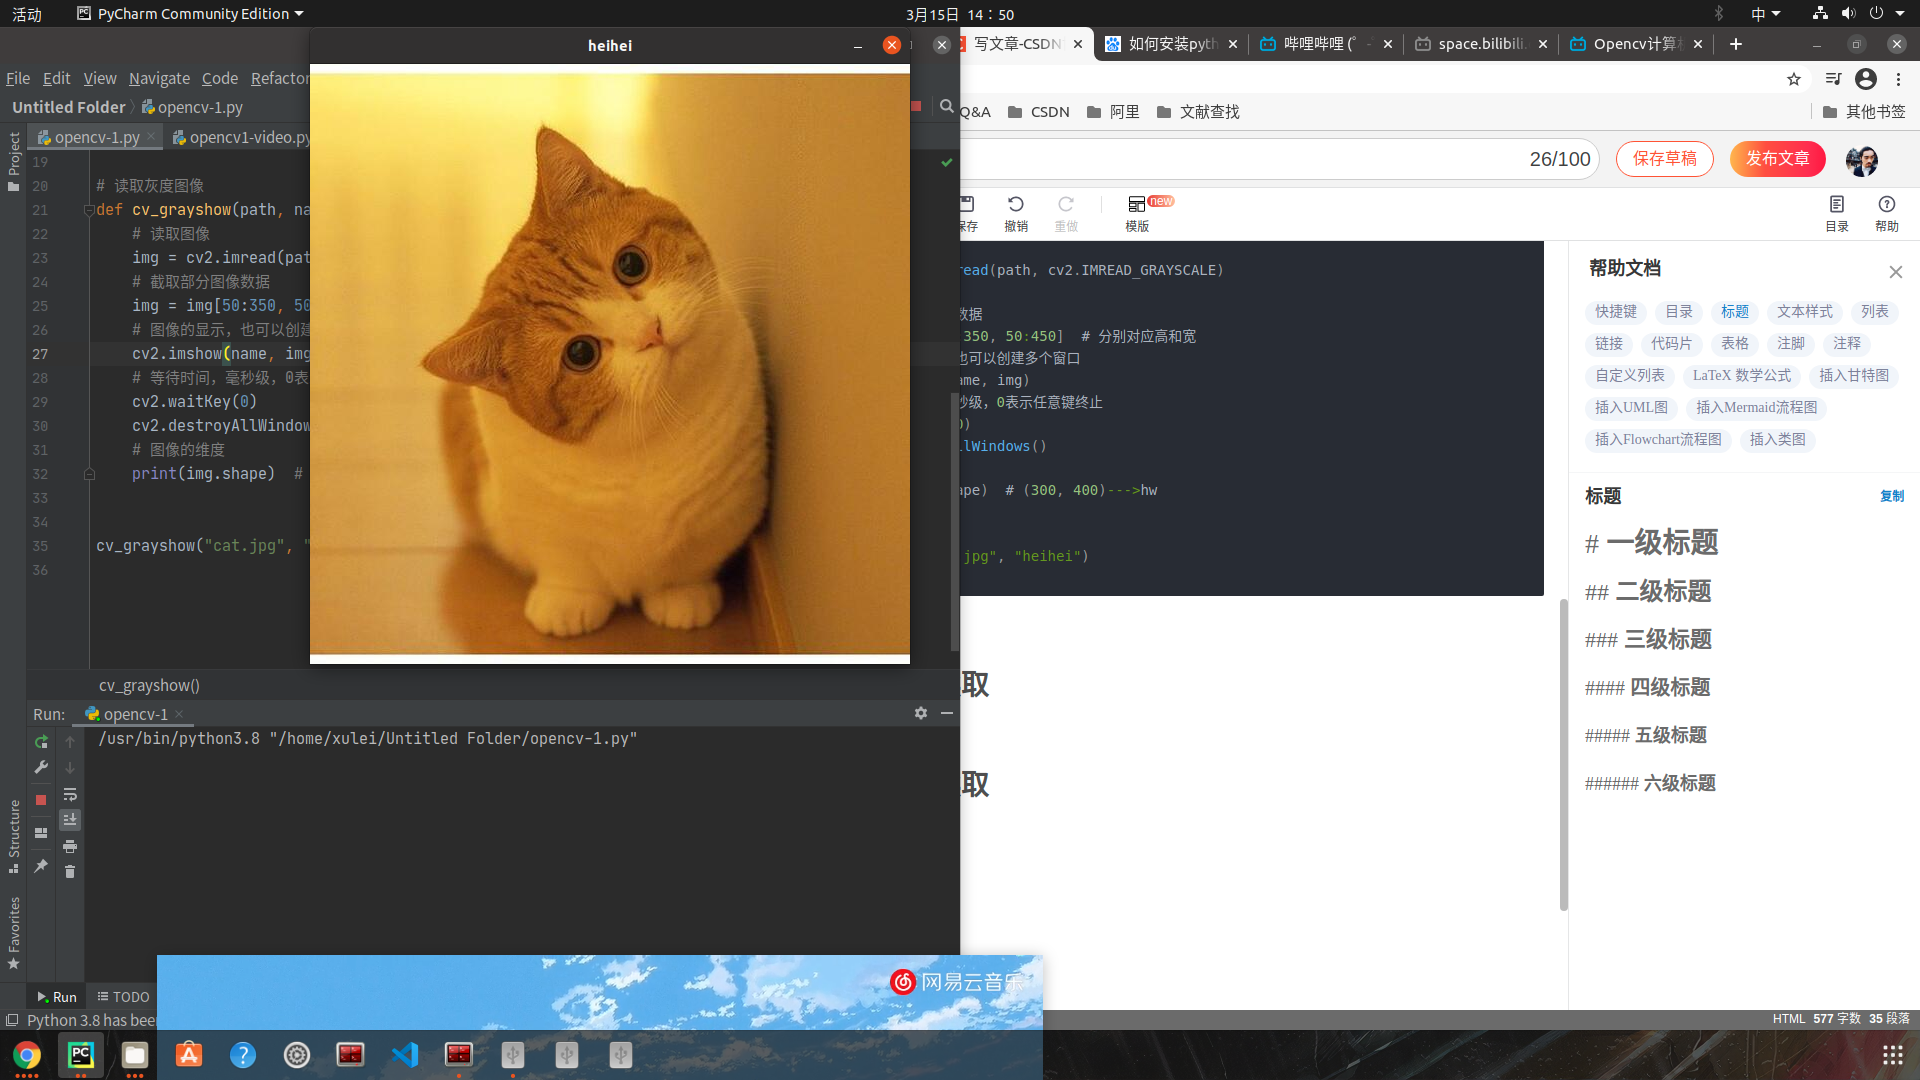Click the restore layout icon in Run panel
The width and height of the screenshot is (1920, 1080).
(x=41, y=833)
